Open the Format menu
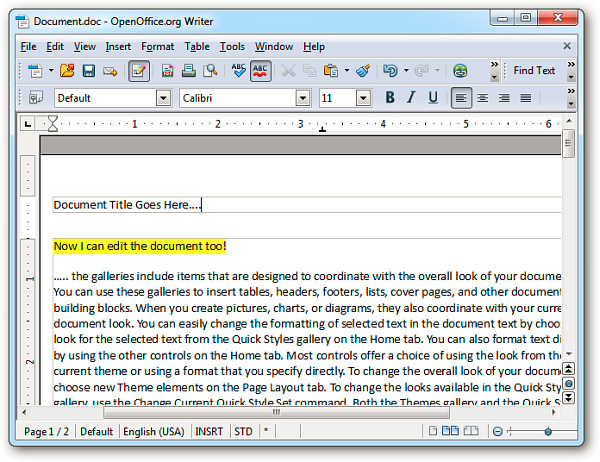Screen dimensions: 600x462 click(157, 46)
